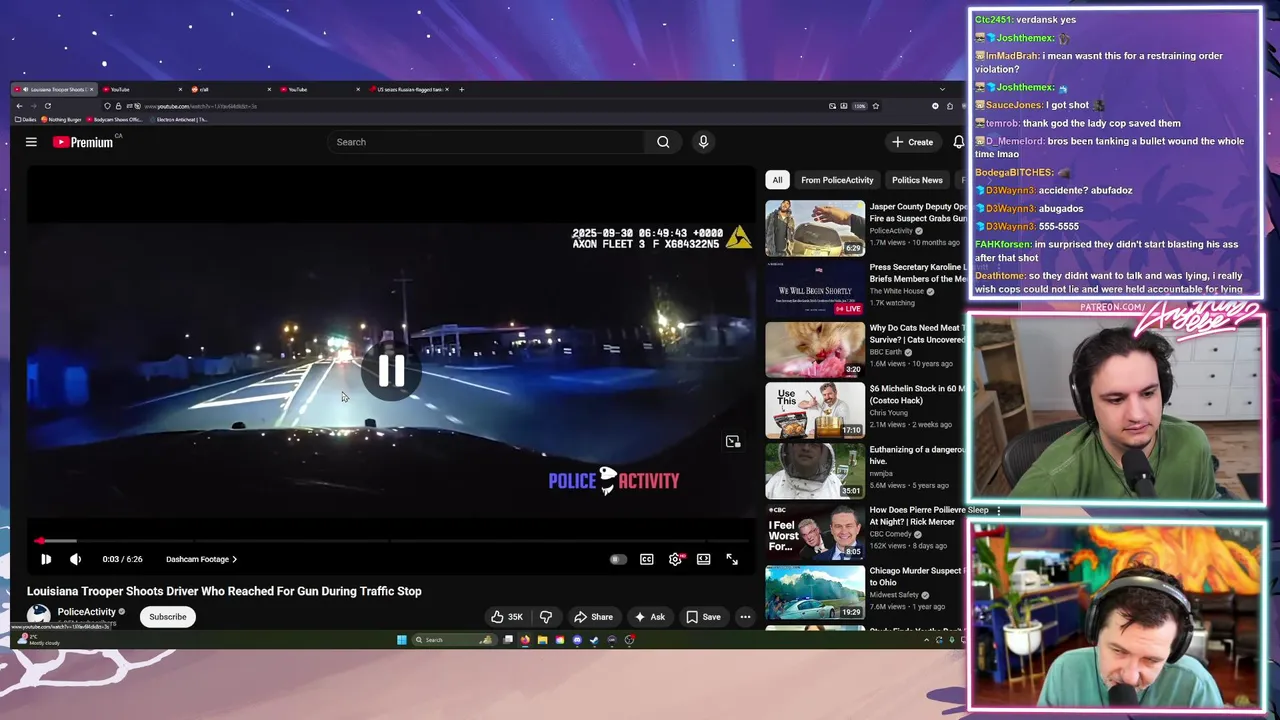Select the All filter chip

click(777, 180)
